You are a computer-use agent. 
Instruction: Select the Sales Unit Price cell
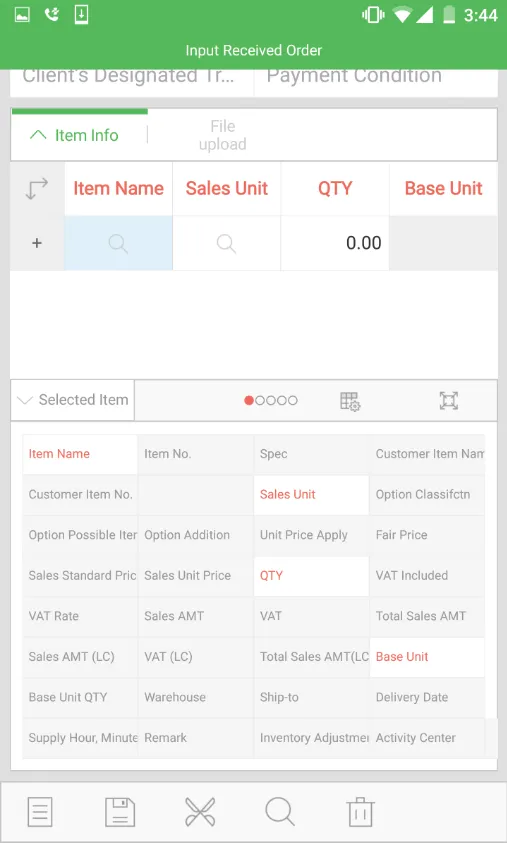coord(196,576)
